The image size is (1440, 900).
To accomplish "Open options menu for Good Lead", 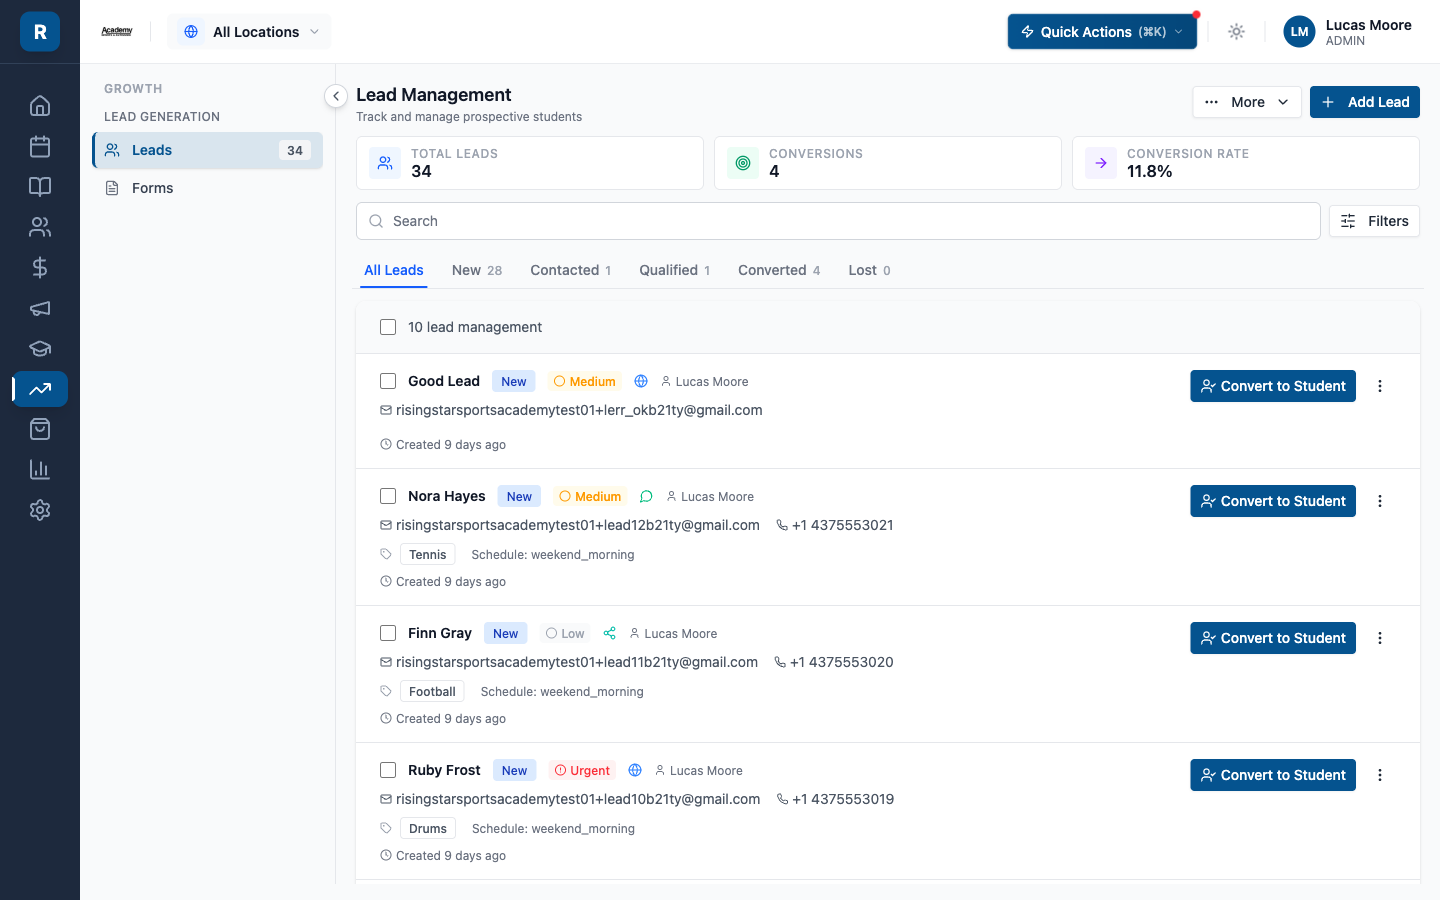I will click(x=1380, y=386).
